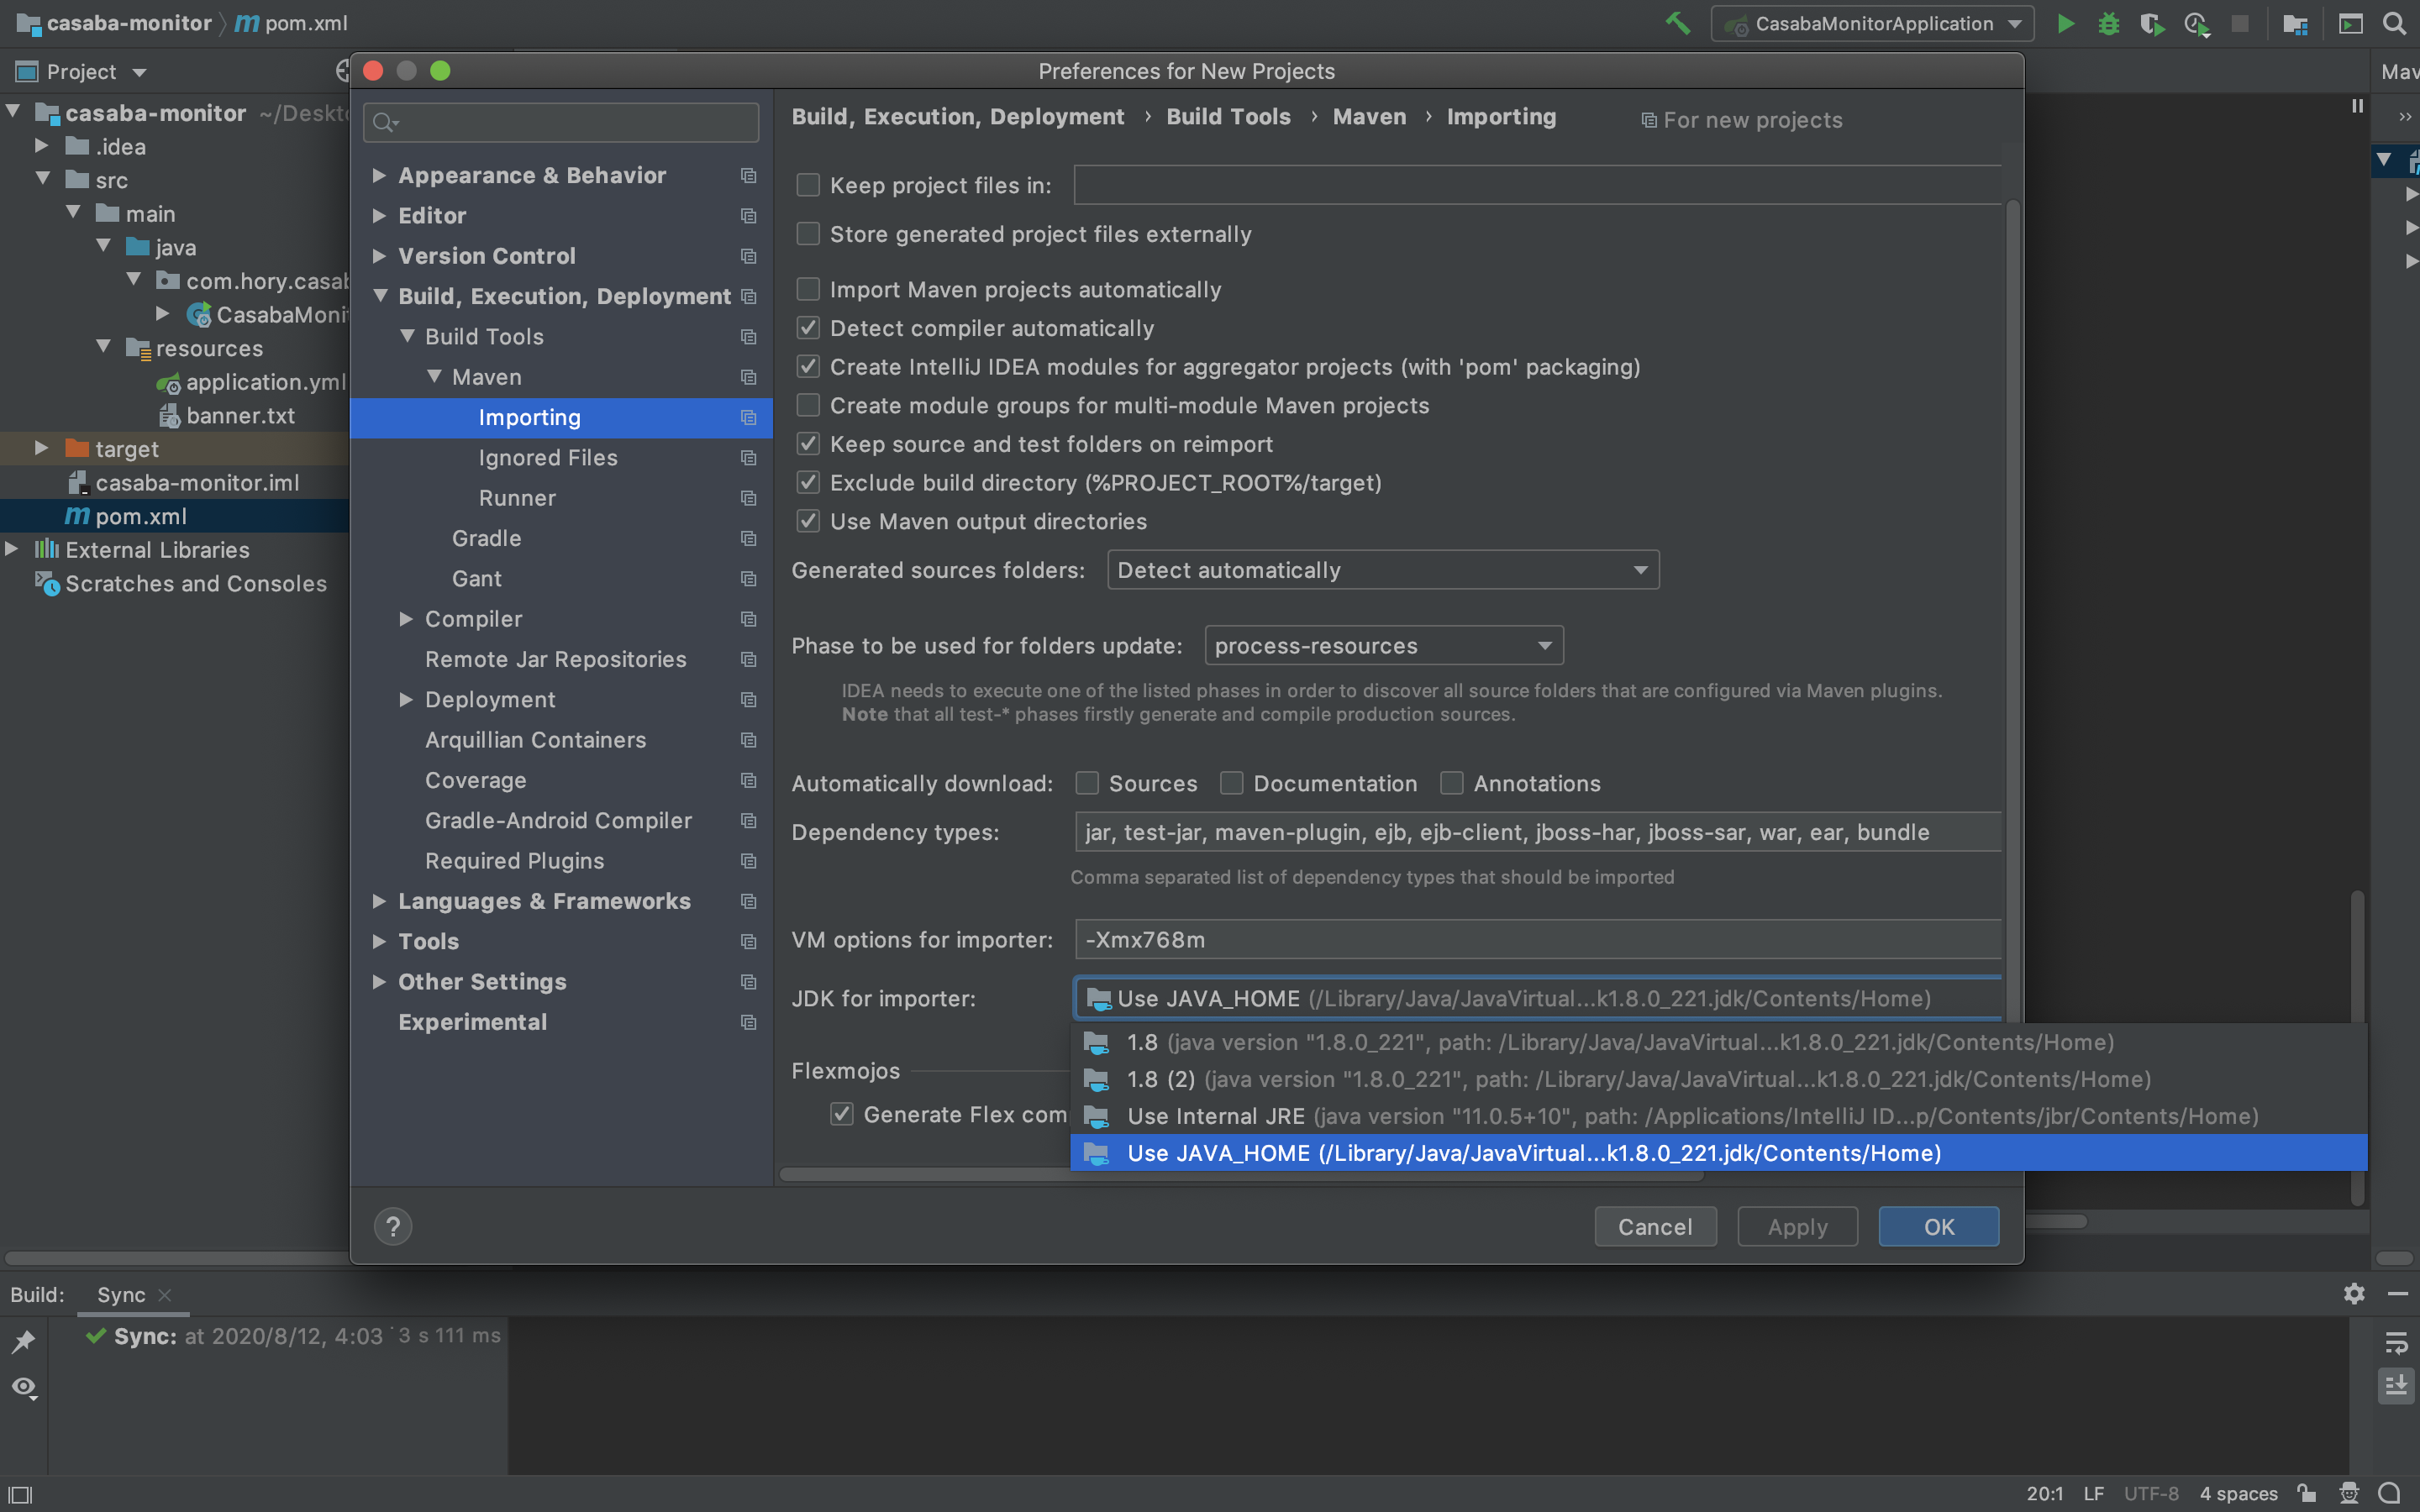Open build tool window settings gear
Viewport: 2420px width, 1512px height.
coord(2354,1294)
